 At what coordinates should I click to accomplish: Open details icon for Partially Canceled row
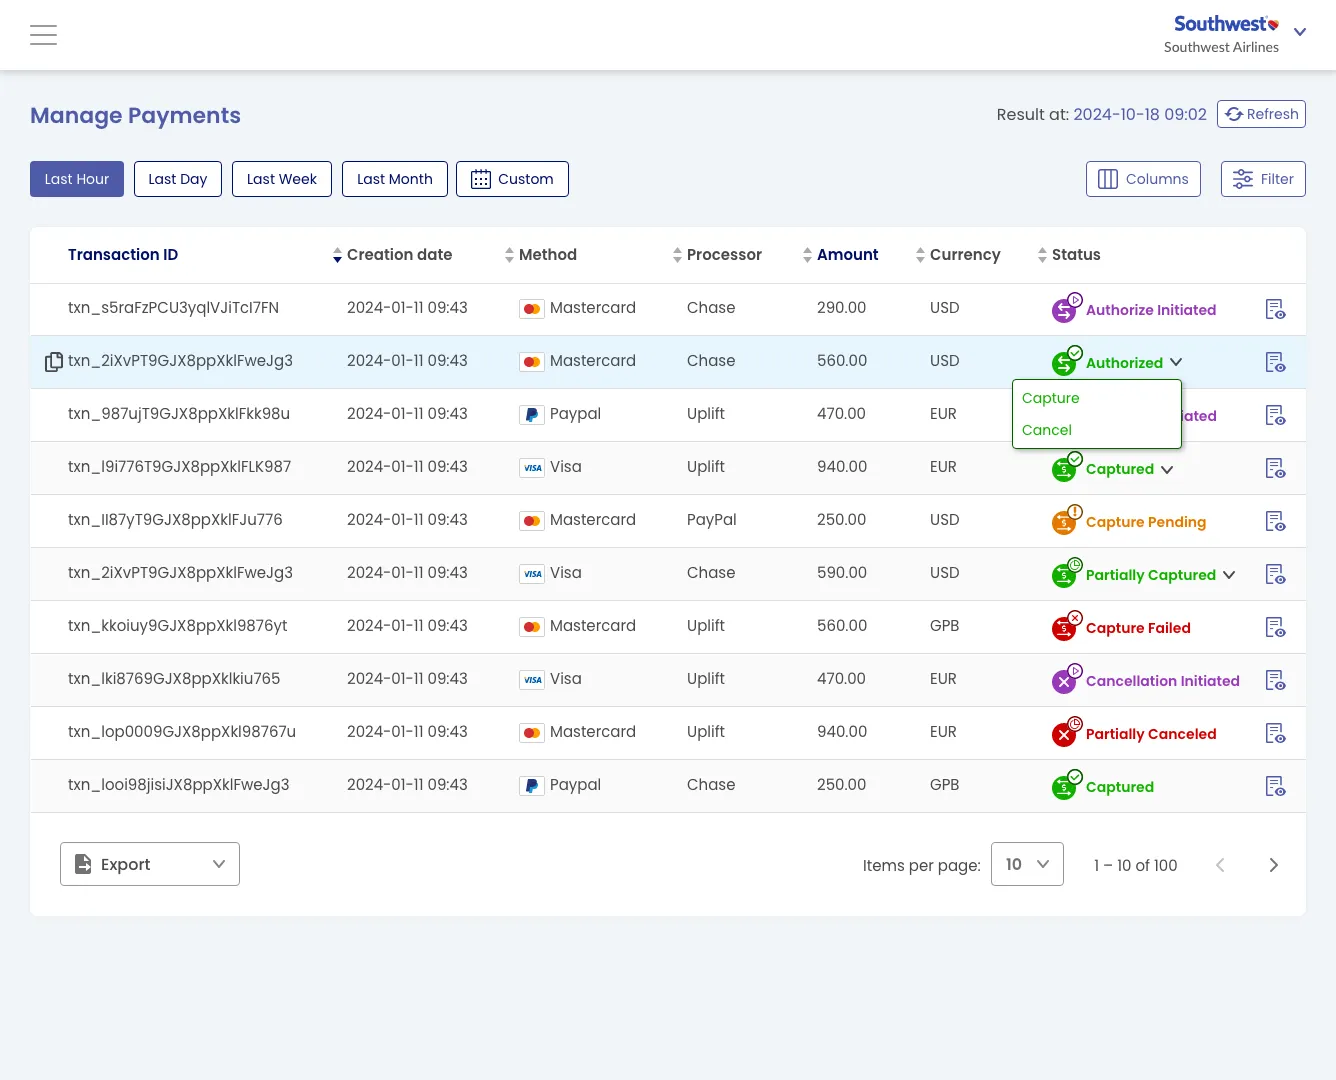tap(1275, 733)
